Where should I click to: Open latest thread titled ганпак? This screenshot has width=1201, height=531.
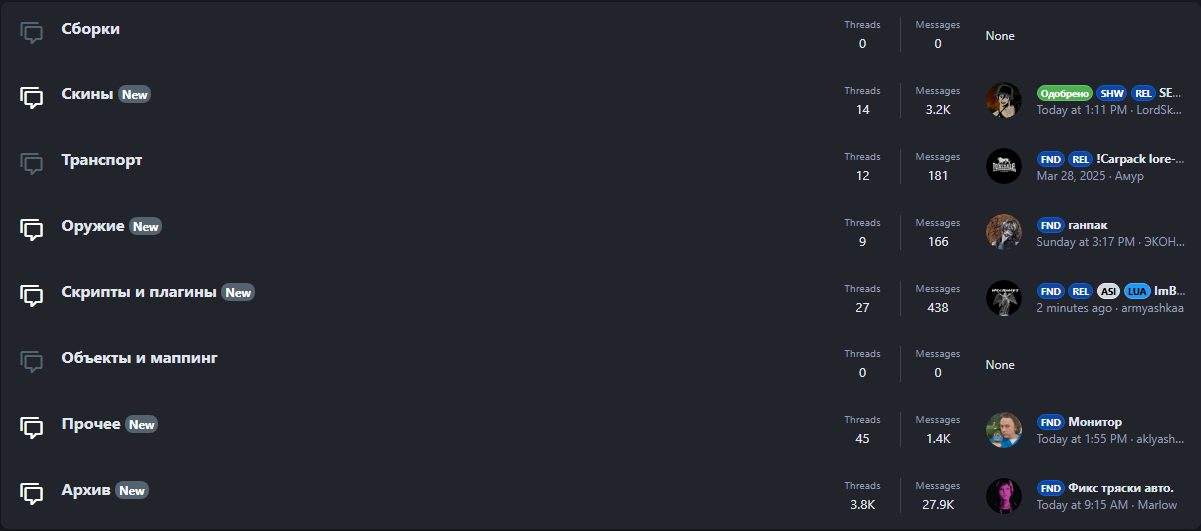(1088, 225)
